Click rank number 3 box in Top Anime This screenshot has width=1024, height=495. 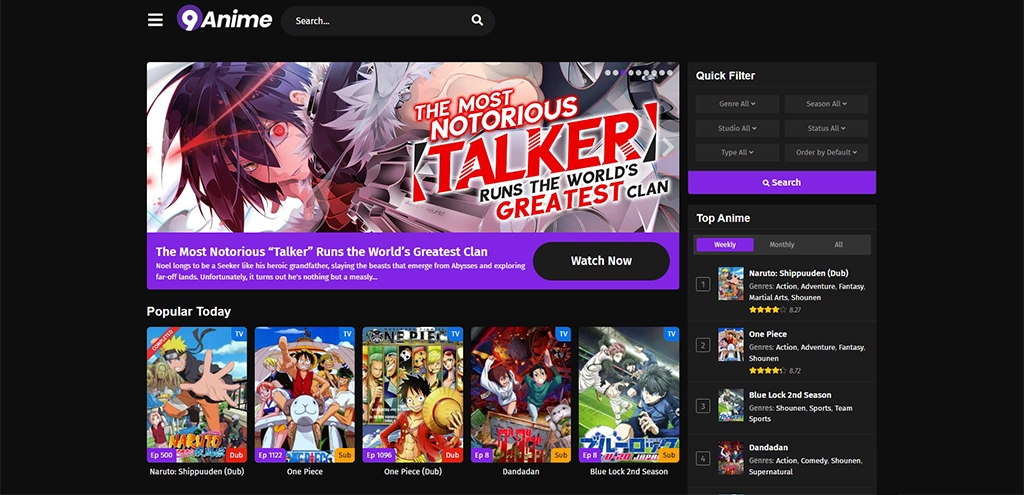coord(703,406)
